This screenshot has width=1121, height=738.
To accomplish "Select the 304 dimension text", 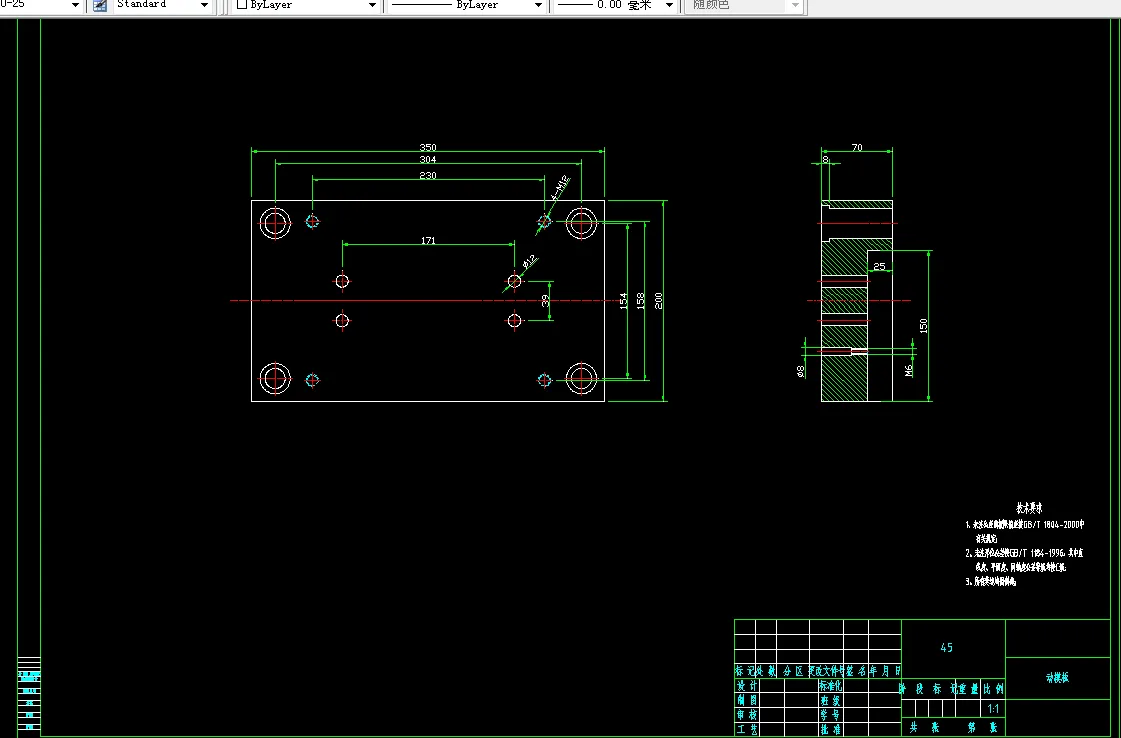I will click(x=428, y=159).
